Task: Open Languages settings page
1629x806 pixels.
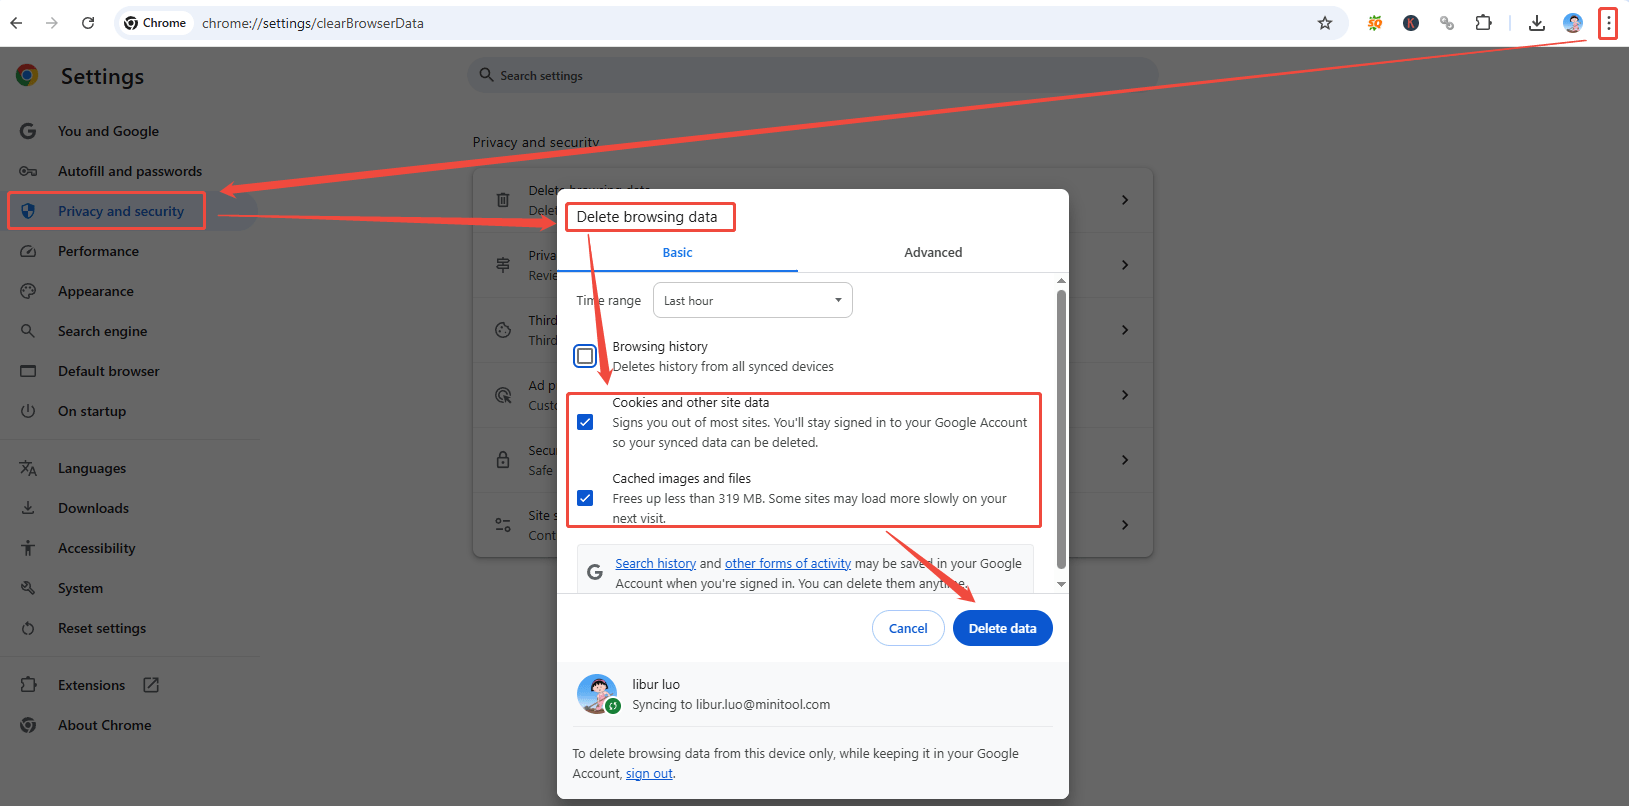Action: (92, 468)
